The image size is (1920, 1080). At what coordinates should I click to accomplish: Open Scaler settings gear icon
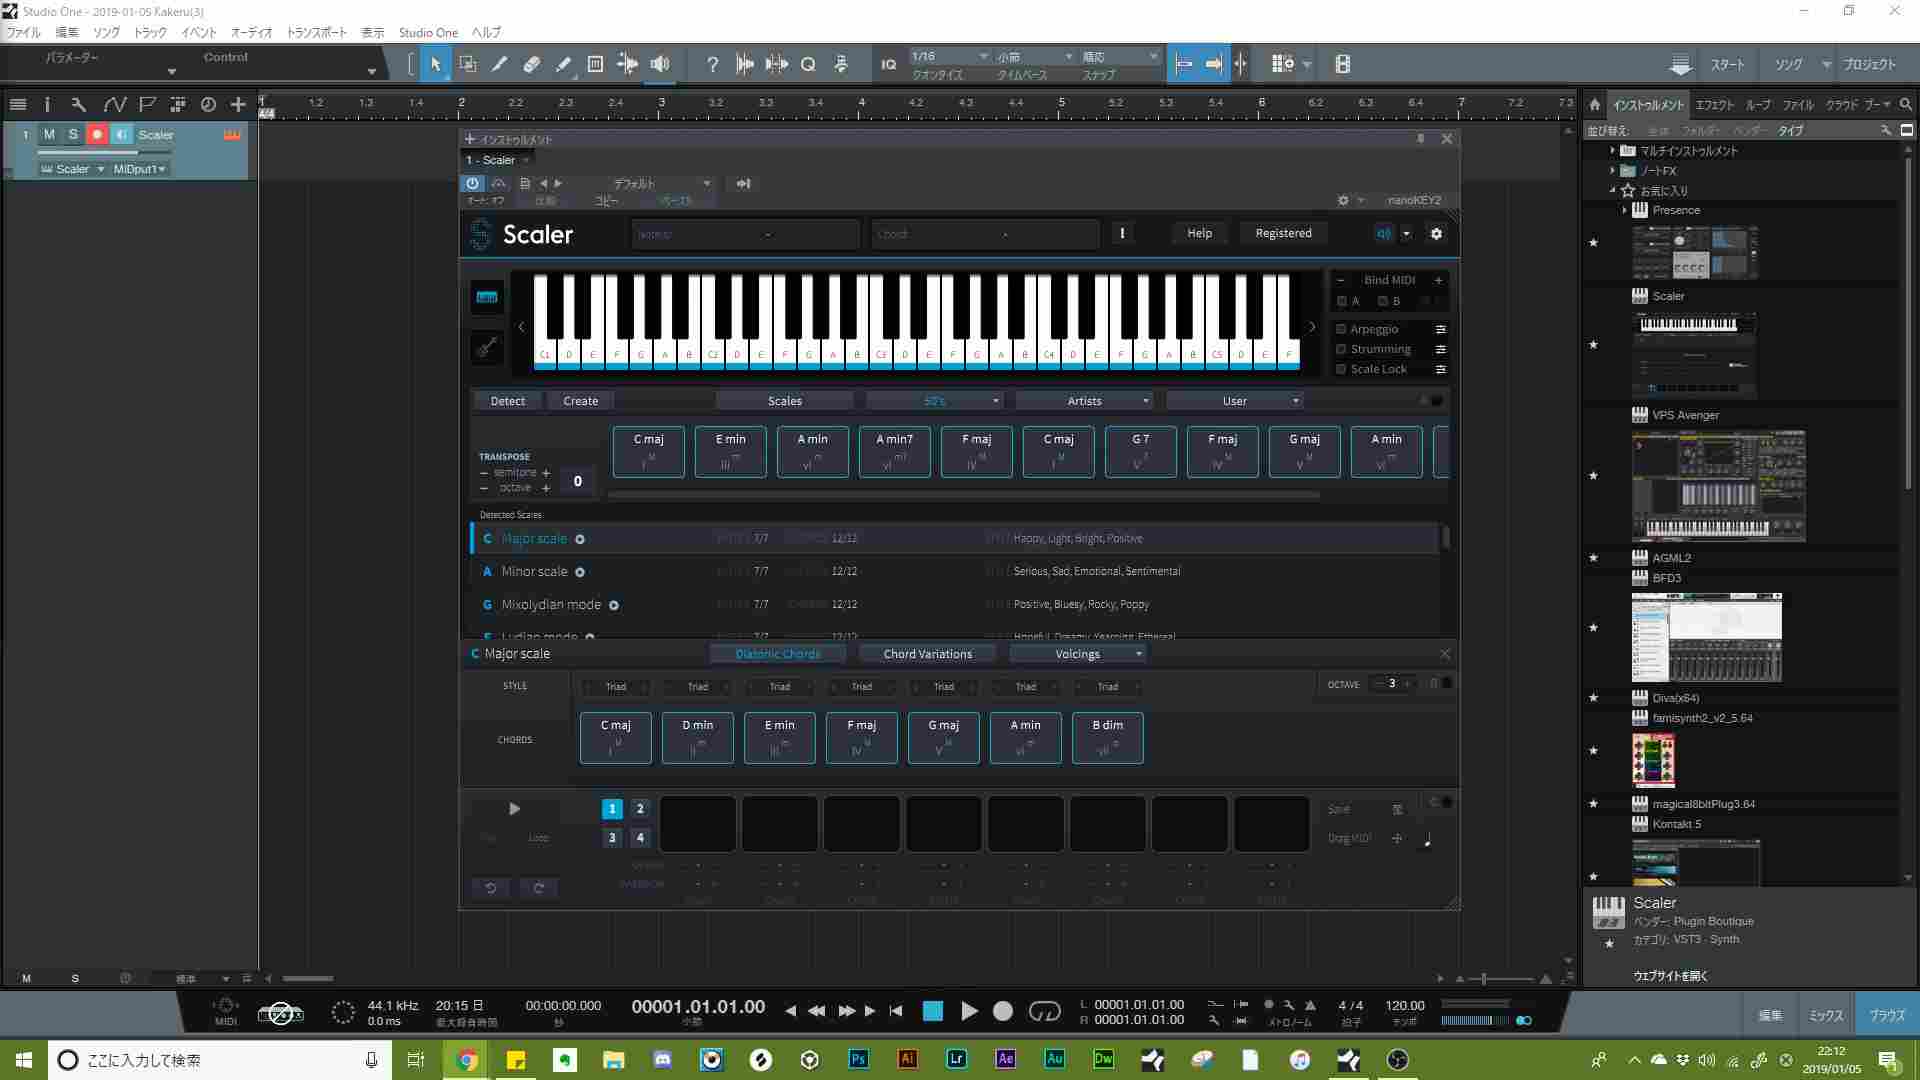(x=1436, y=233)
